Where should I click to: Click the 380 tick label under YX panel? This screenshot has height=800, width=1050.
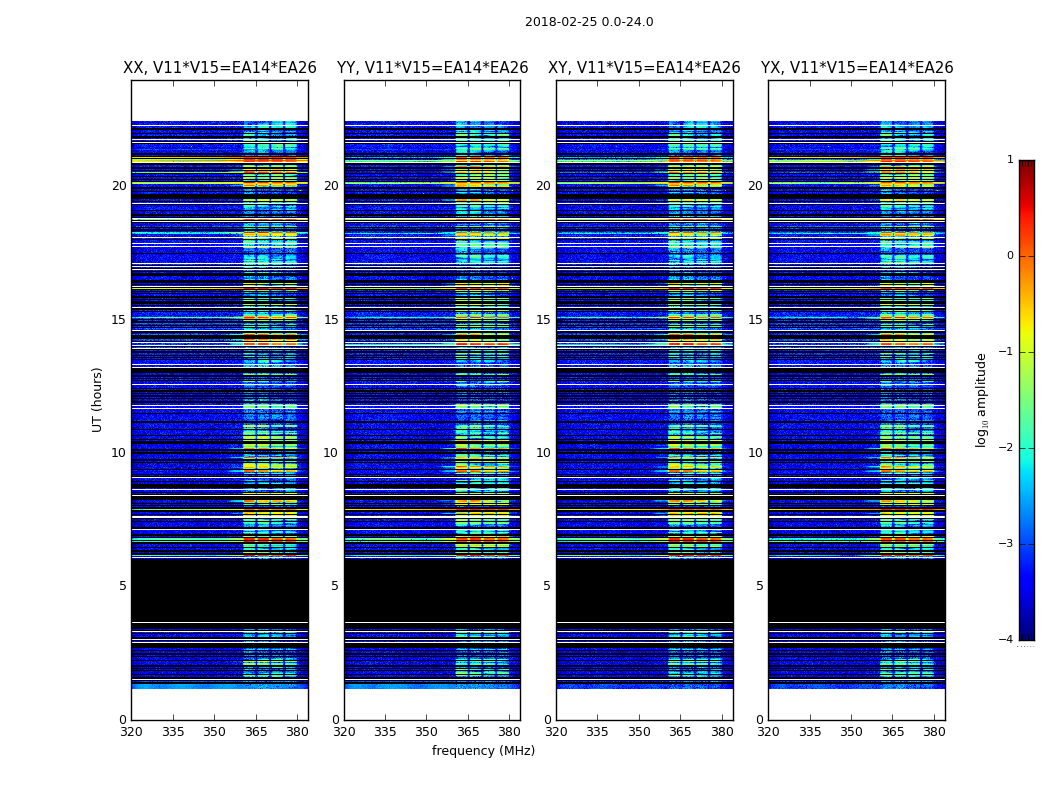(x=934, y=732)
